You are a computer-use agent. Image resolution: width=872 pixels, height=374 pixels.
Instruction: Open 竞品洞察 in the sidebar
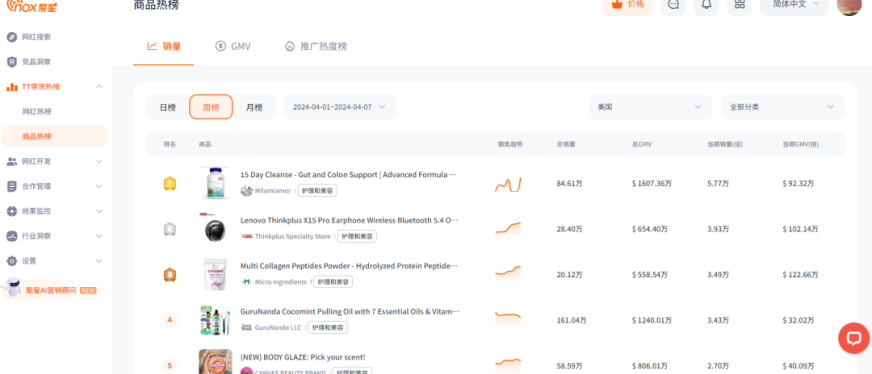coord(37,62)
